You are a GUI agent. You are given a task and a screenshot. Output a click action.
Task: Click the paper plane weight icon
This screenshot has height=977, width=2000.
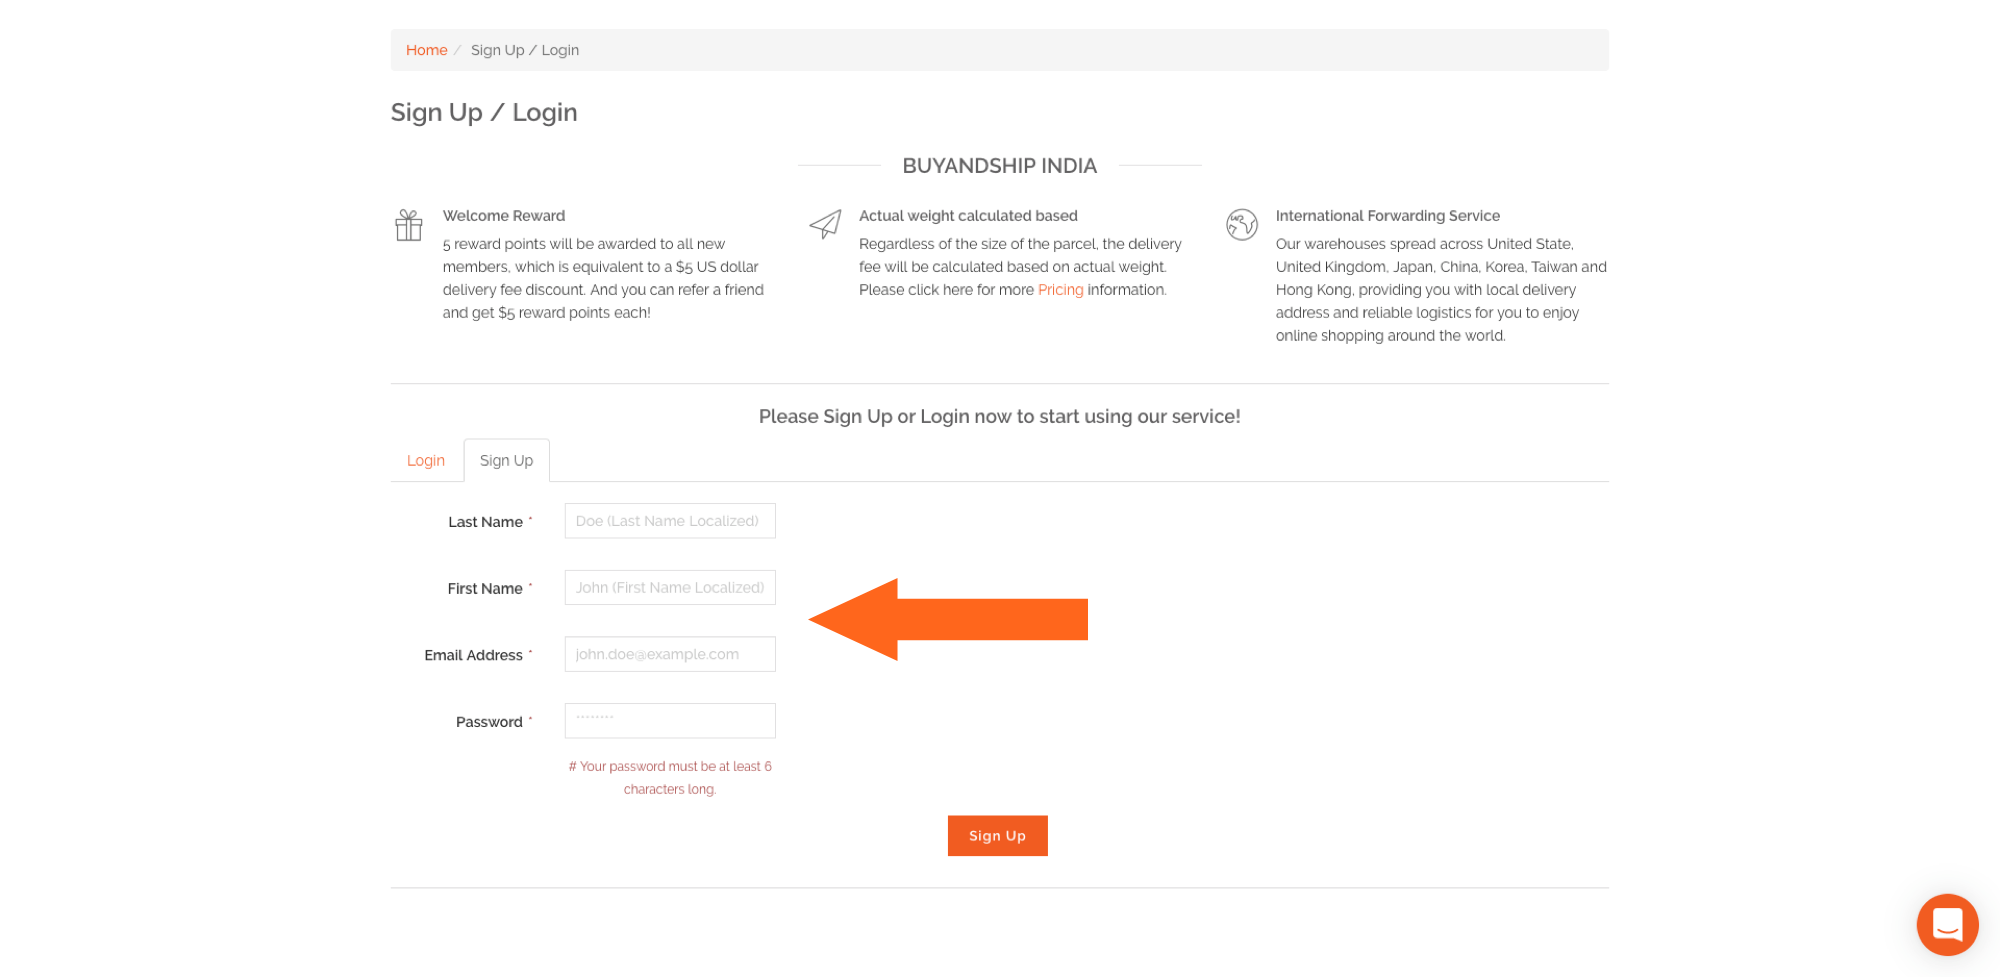[825, 224]
